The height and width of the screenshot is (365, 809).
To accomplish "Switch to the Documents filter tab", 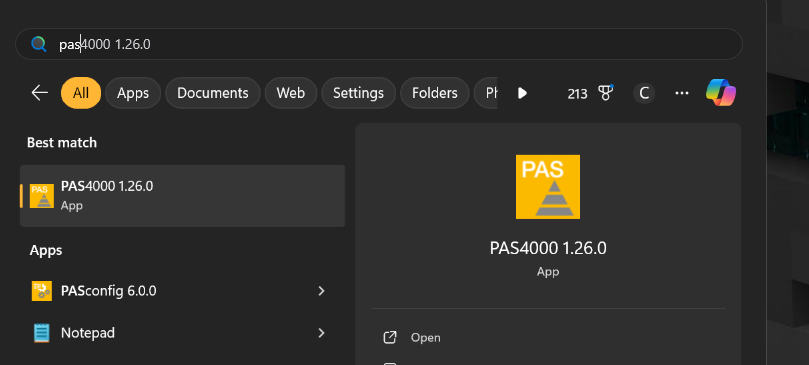I will click(213, 93).
